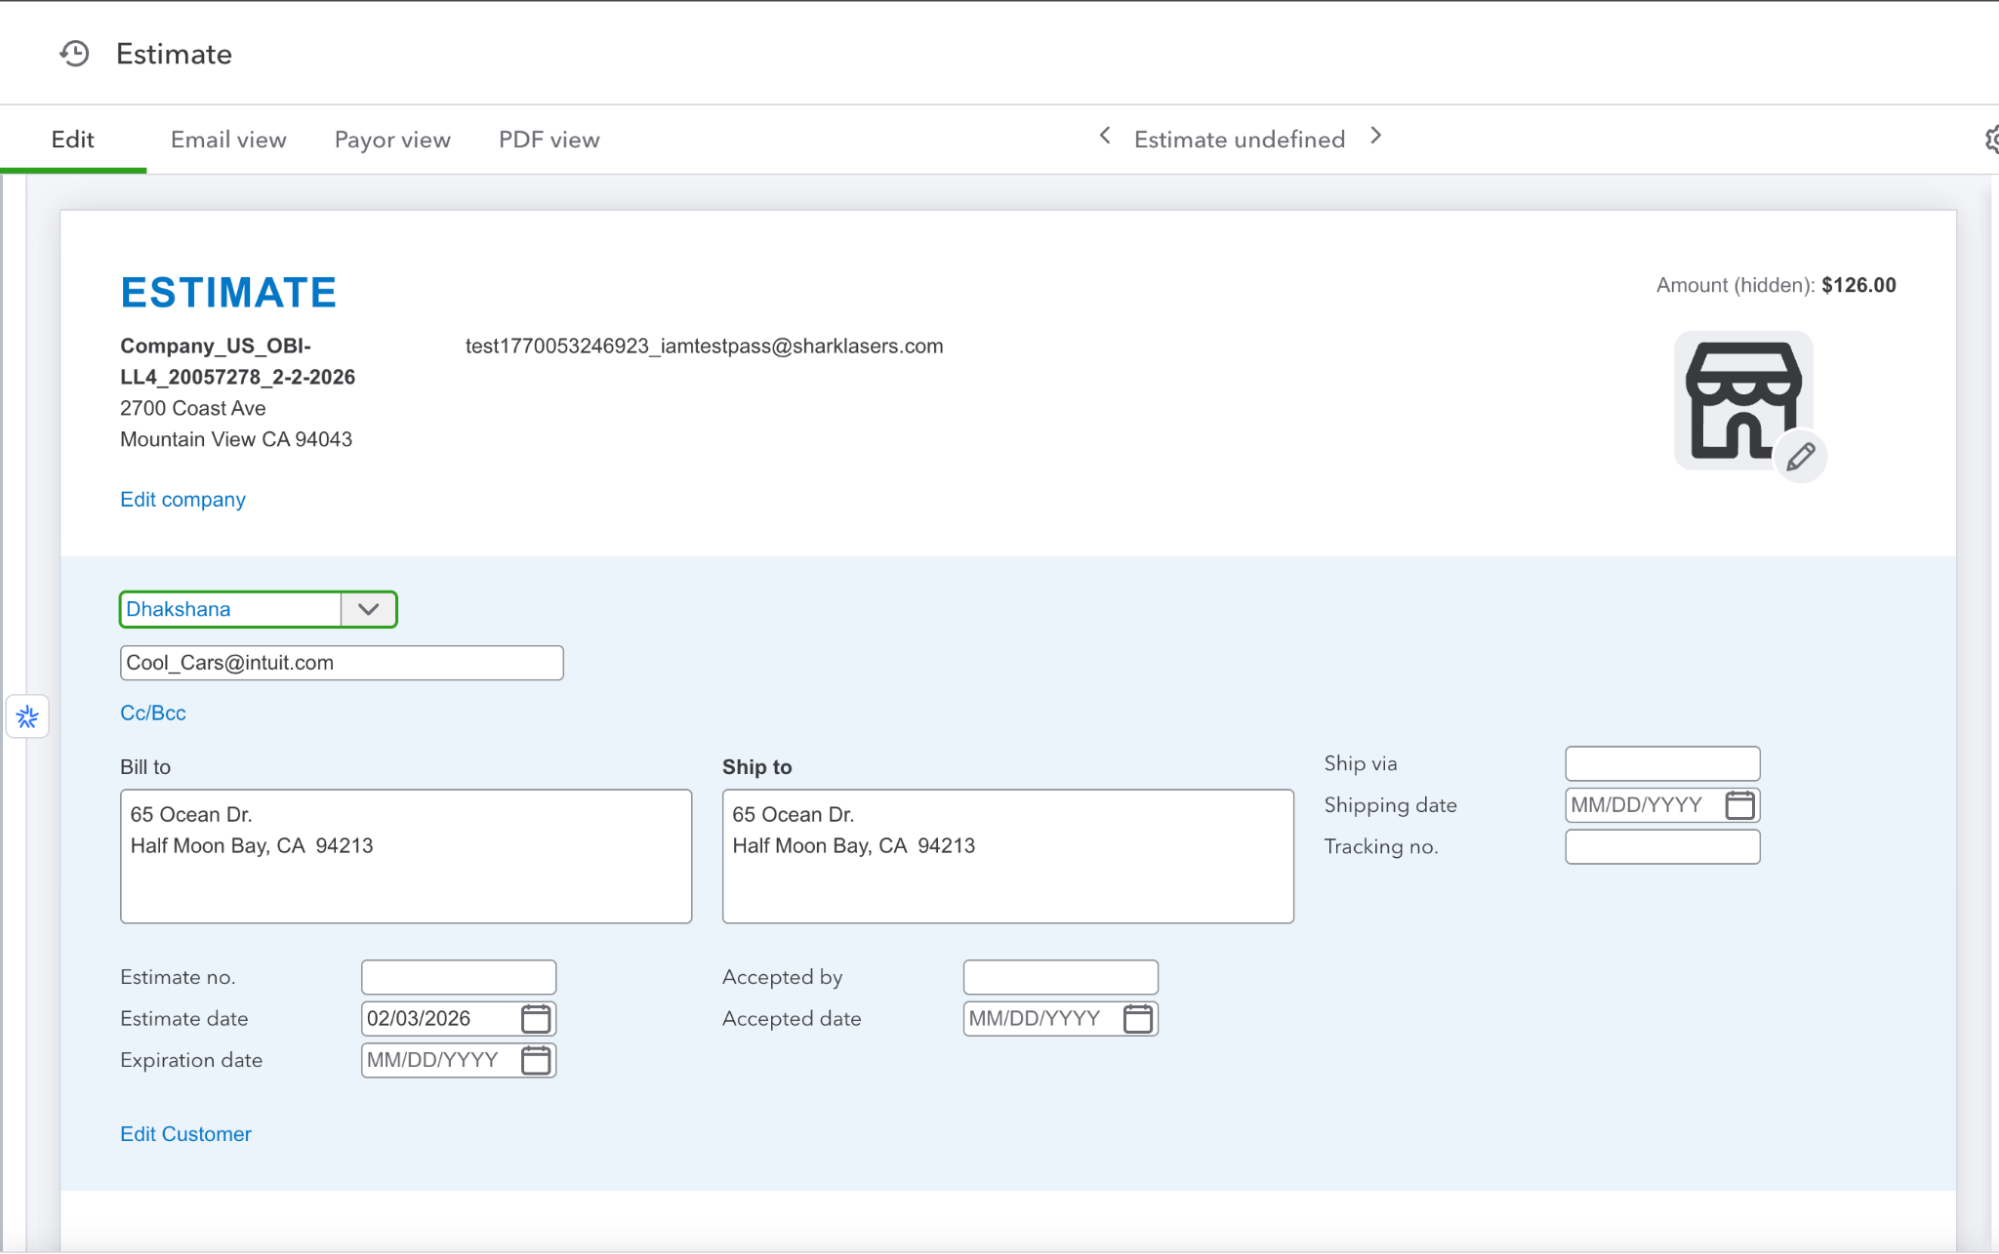1999x1254 pixels.
Task: Go to previous estimate with left chevron
Action: click(x=1104, y=136)
